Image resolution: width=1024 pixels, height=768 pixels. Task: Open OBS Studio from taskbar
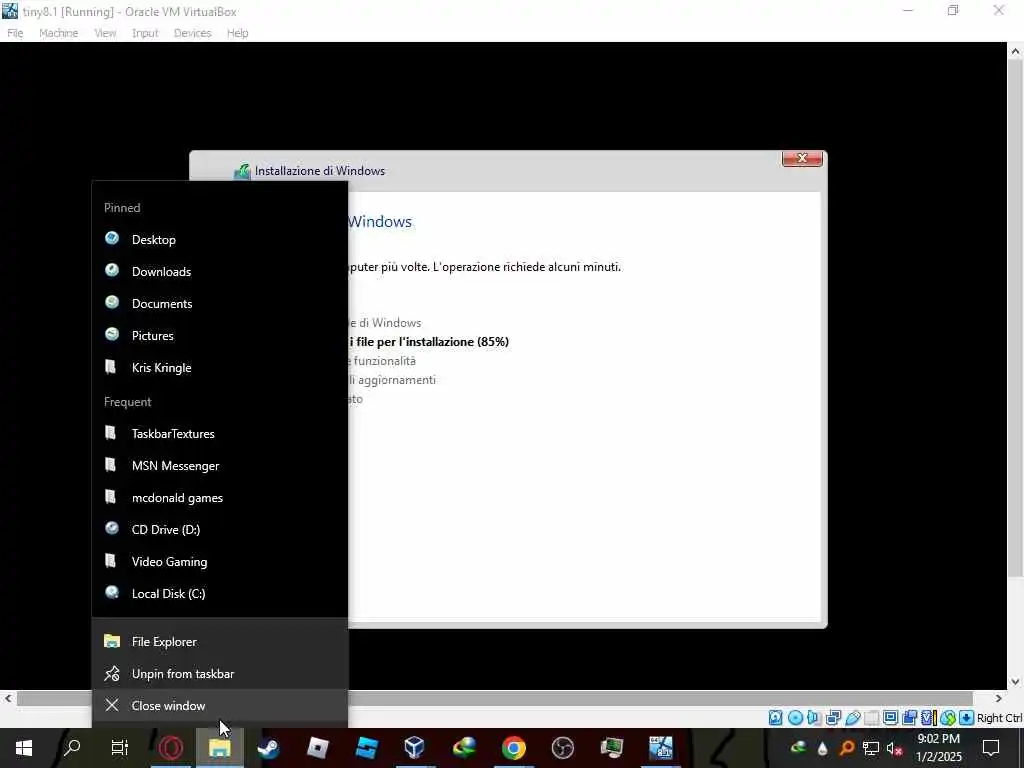pyautogui.click(x=562, y=748)
